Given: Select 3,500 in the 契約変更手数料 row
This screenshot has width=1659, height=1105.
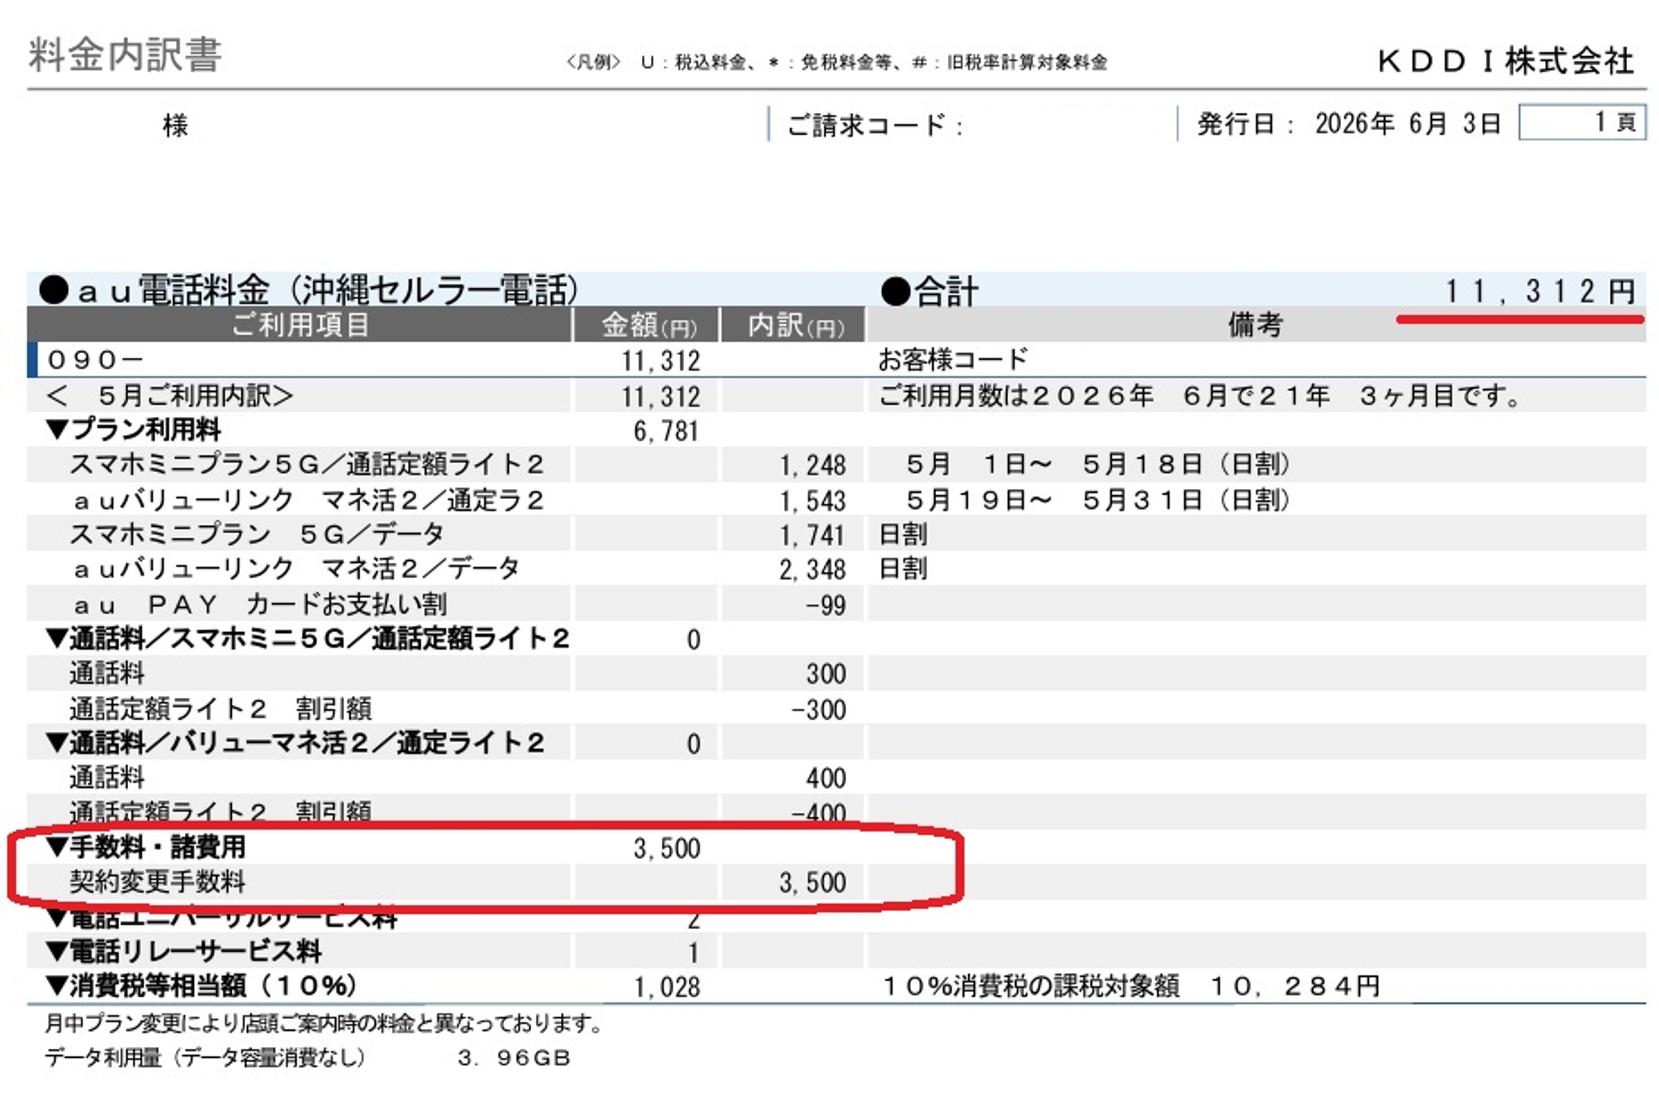Looking at the screenshot, I should [x=813, y=883].
